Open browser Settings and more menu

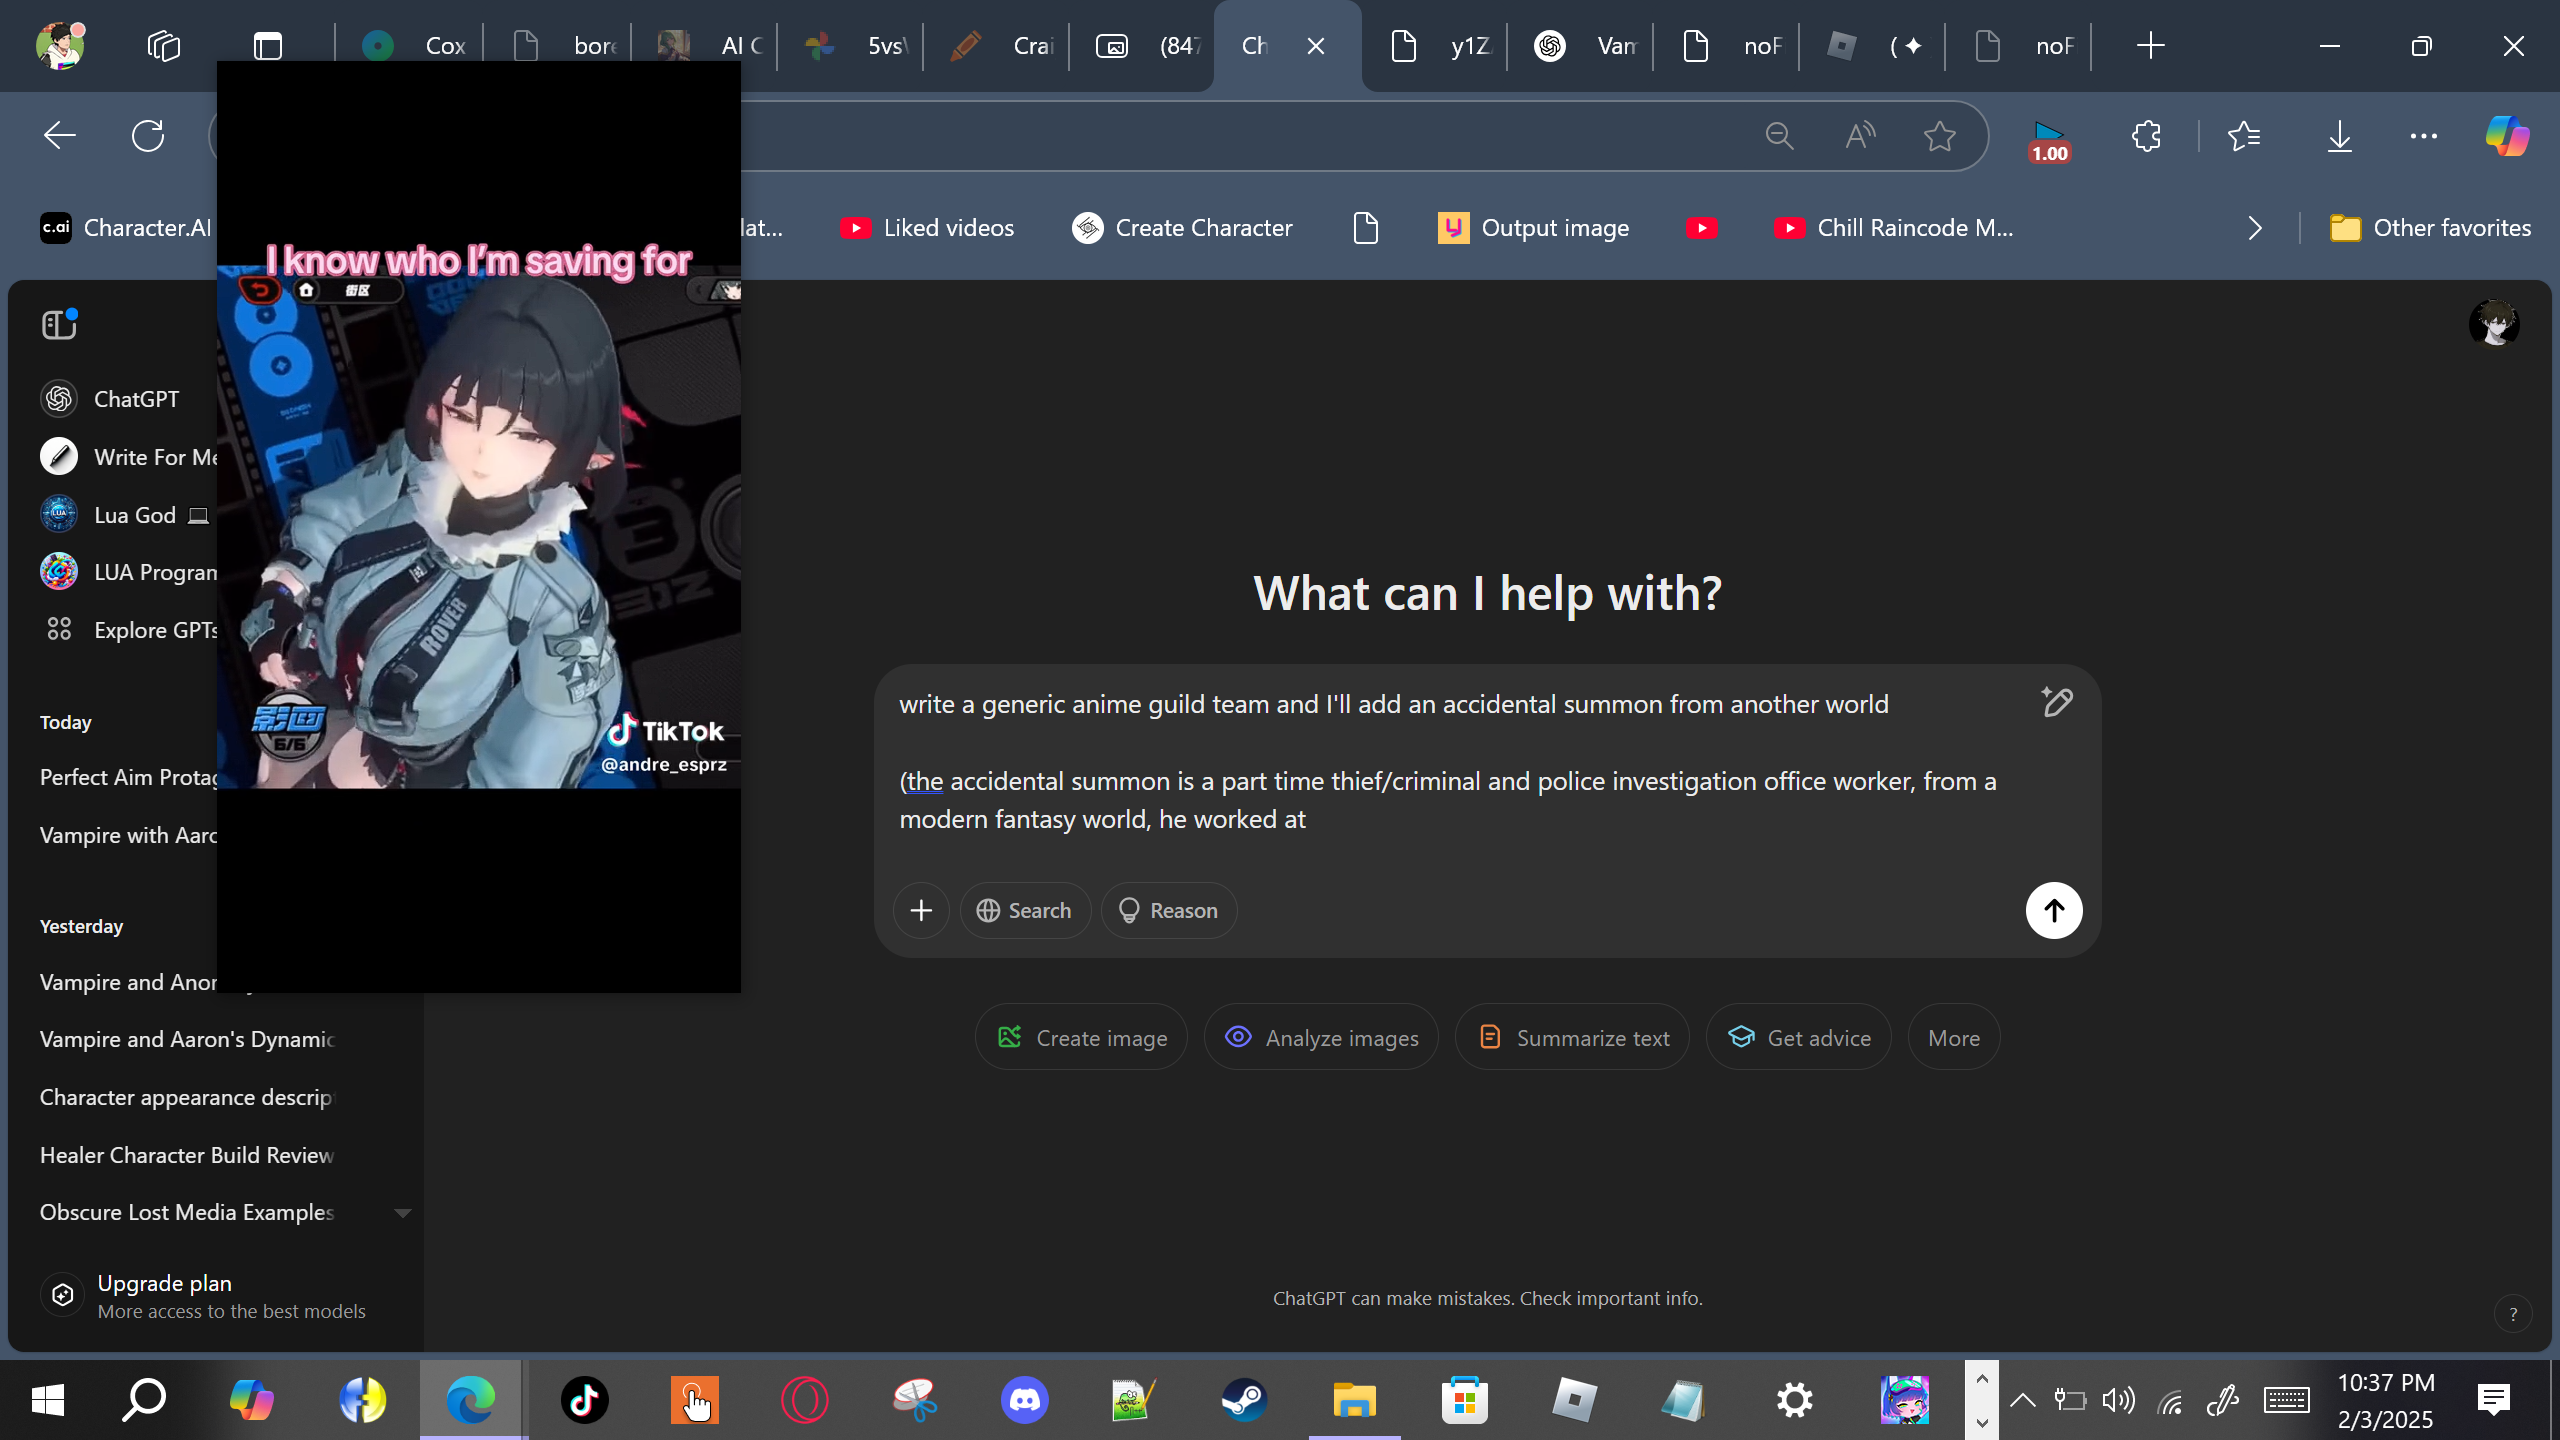(2424, 136)
